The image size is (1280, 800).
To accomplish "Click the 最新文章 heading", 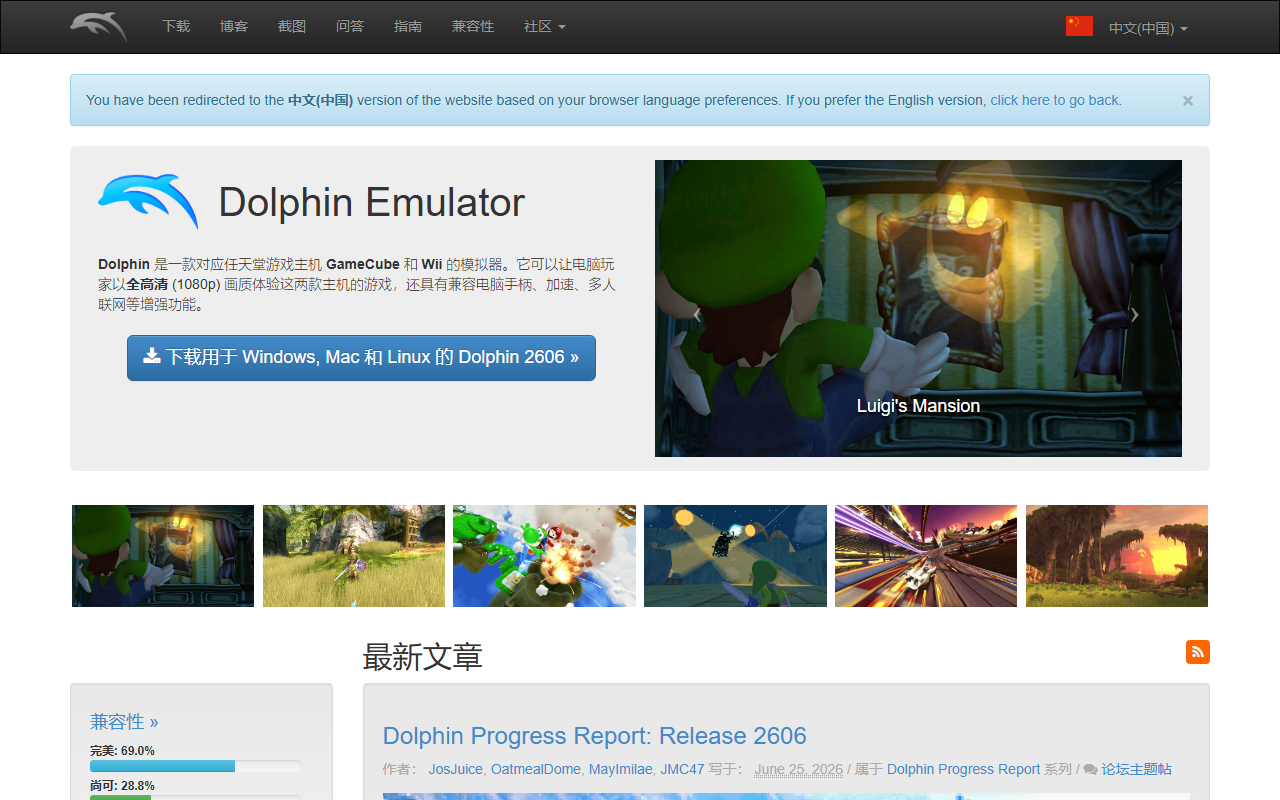I will pyautogui.click(x=422, y=657).
